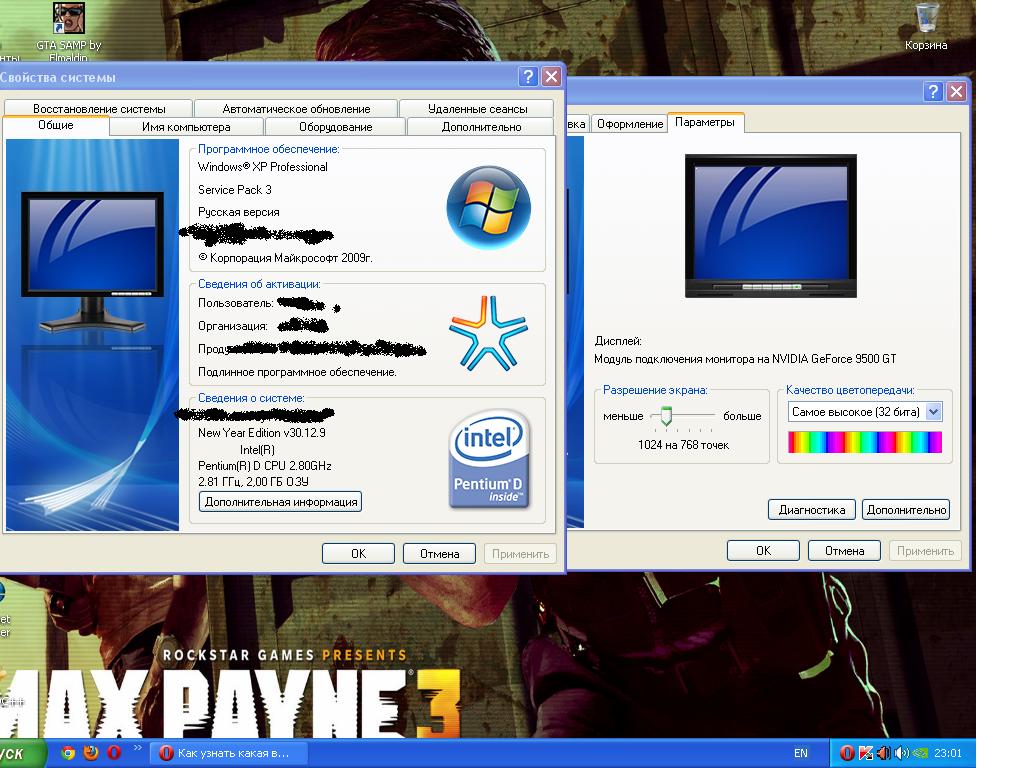
Task: Click OK in the display properties window
Action: pyautogui.click(x=763, y=551)
